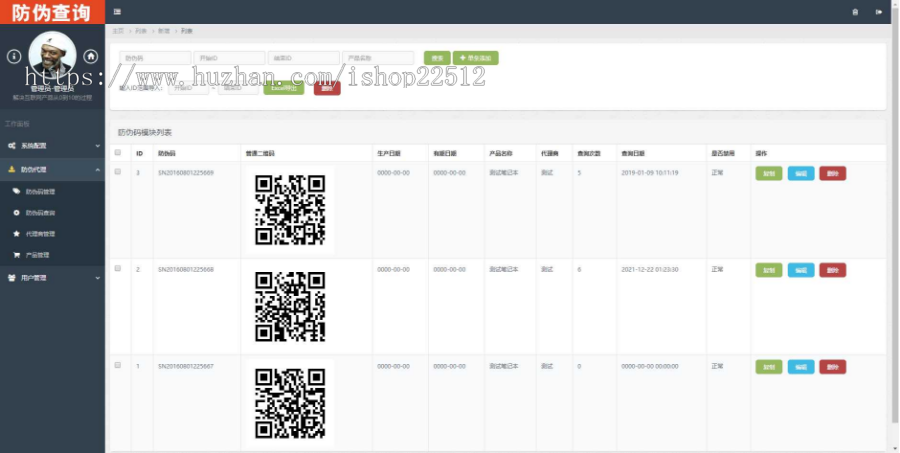The width and height of the screenshot is (900, 453).
Task: Click the blue 编辑 button for SN20160801225669
Action: point(801,173)
